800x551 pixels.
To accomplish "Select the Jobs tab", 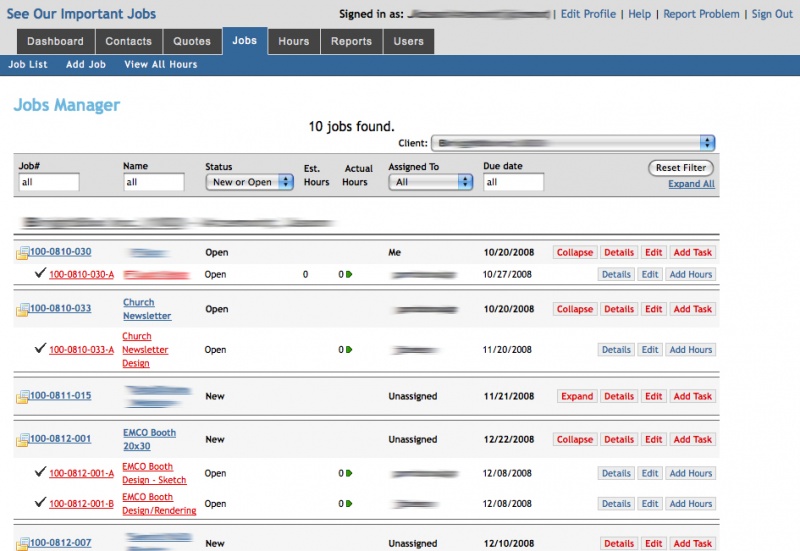I will pyautogui.click(x=245, y=41).
